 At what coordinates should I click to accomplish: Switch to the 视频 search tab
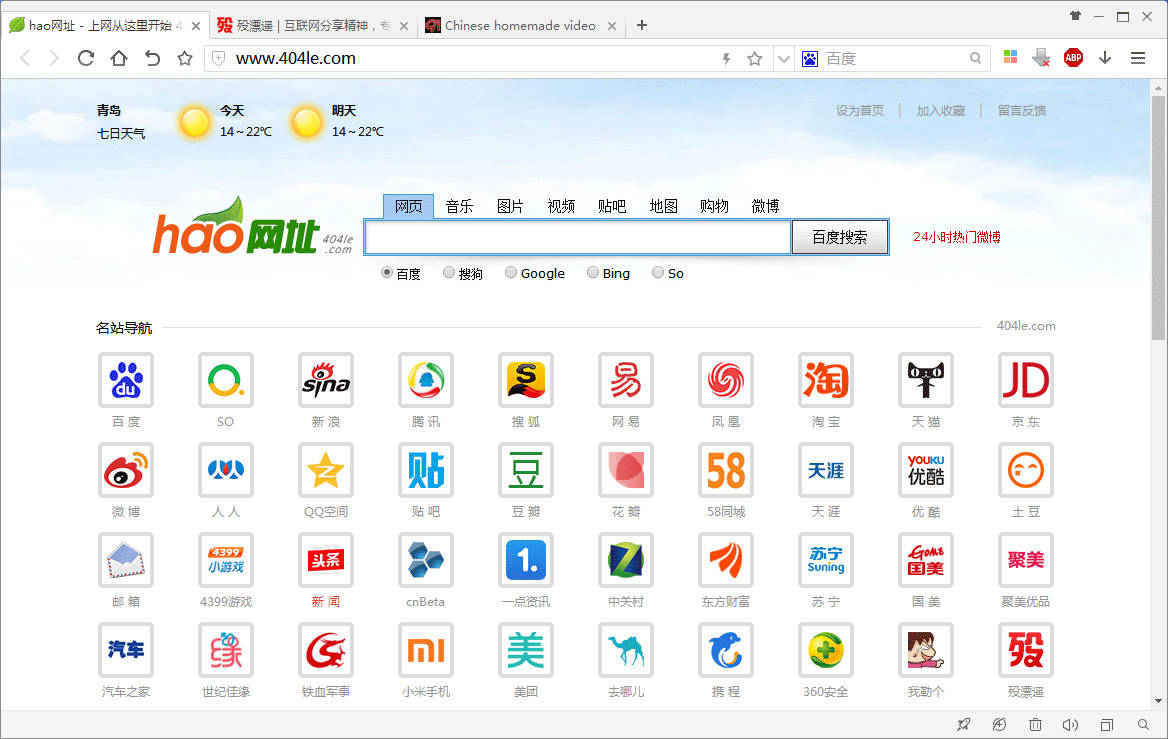point(561,206)
